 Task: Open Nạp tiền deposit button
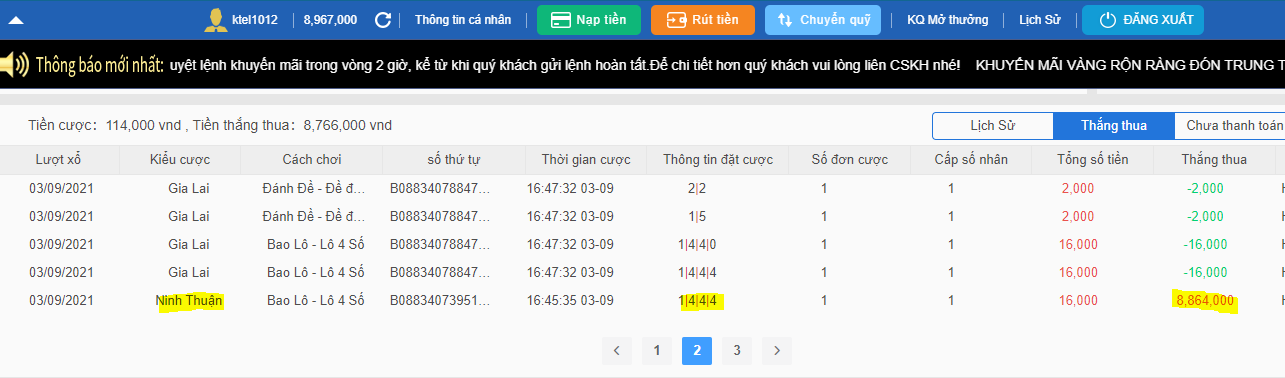click(589, 20)
